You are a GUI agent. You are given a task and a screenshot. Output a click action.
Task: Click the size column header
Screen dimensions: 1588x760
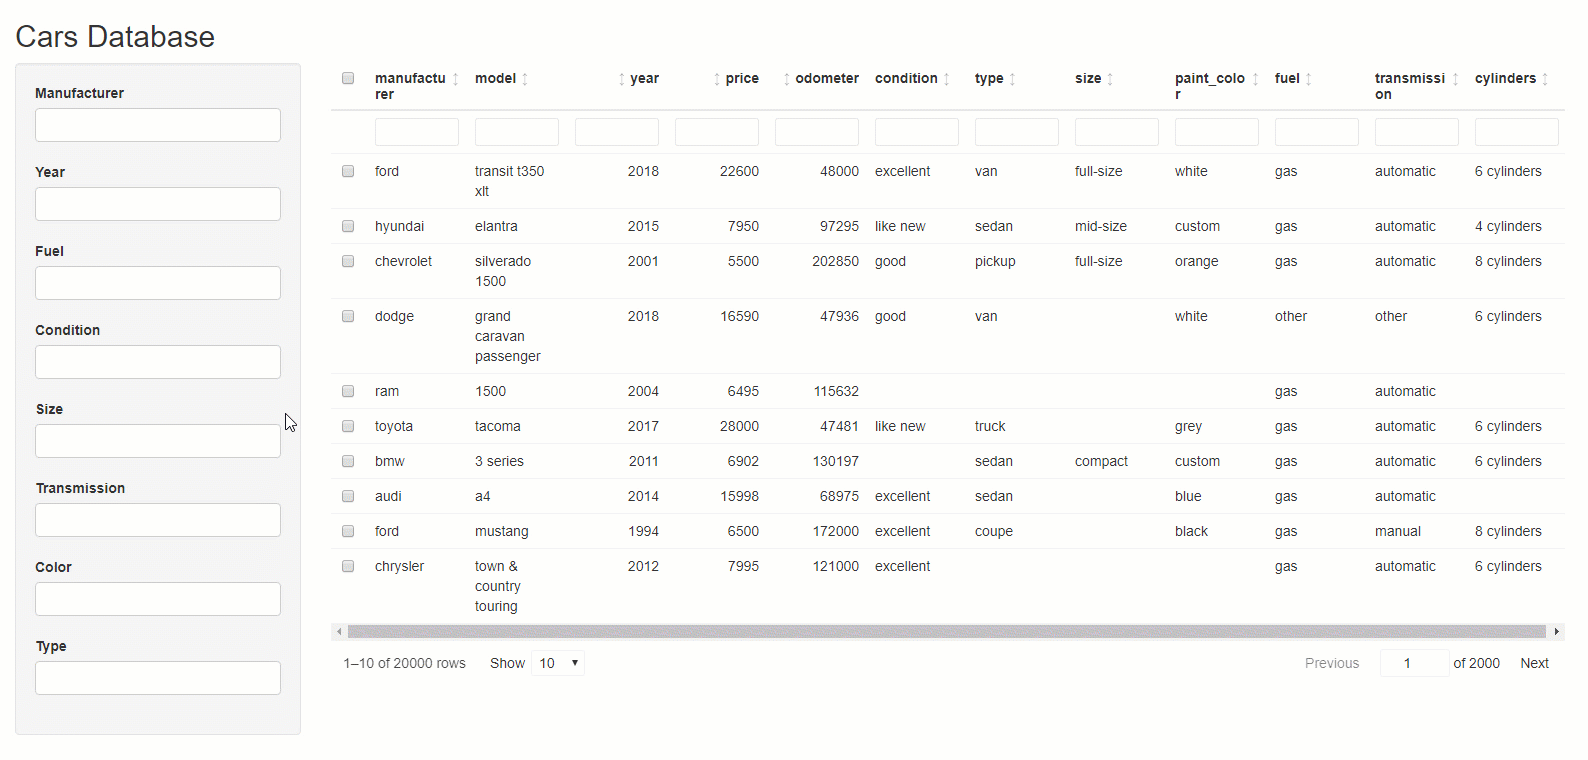pyautogui.click(x=1088, y=79)
